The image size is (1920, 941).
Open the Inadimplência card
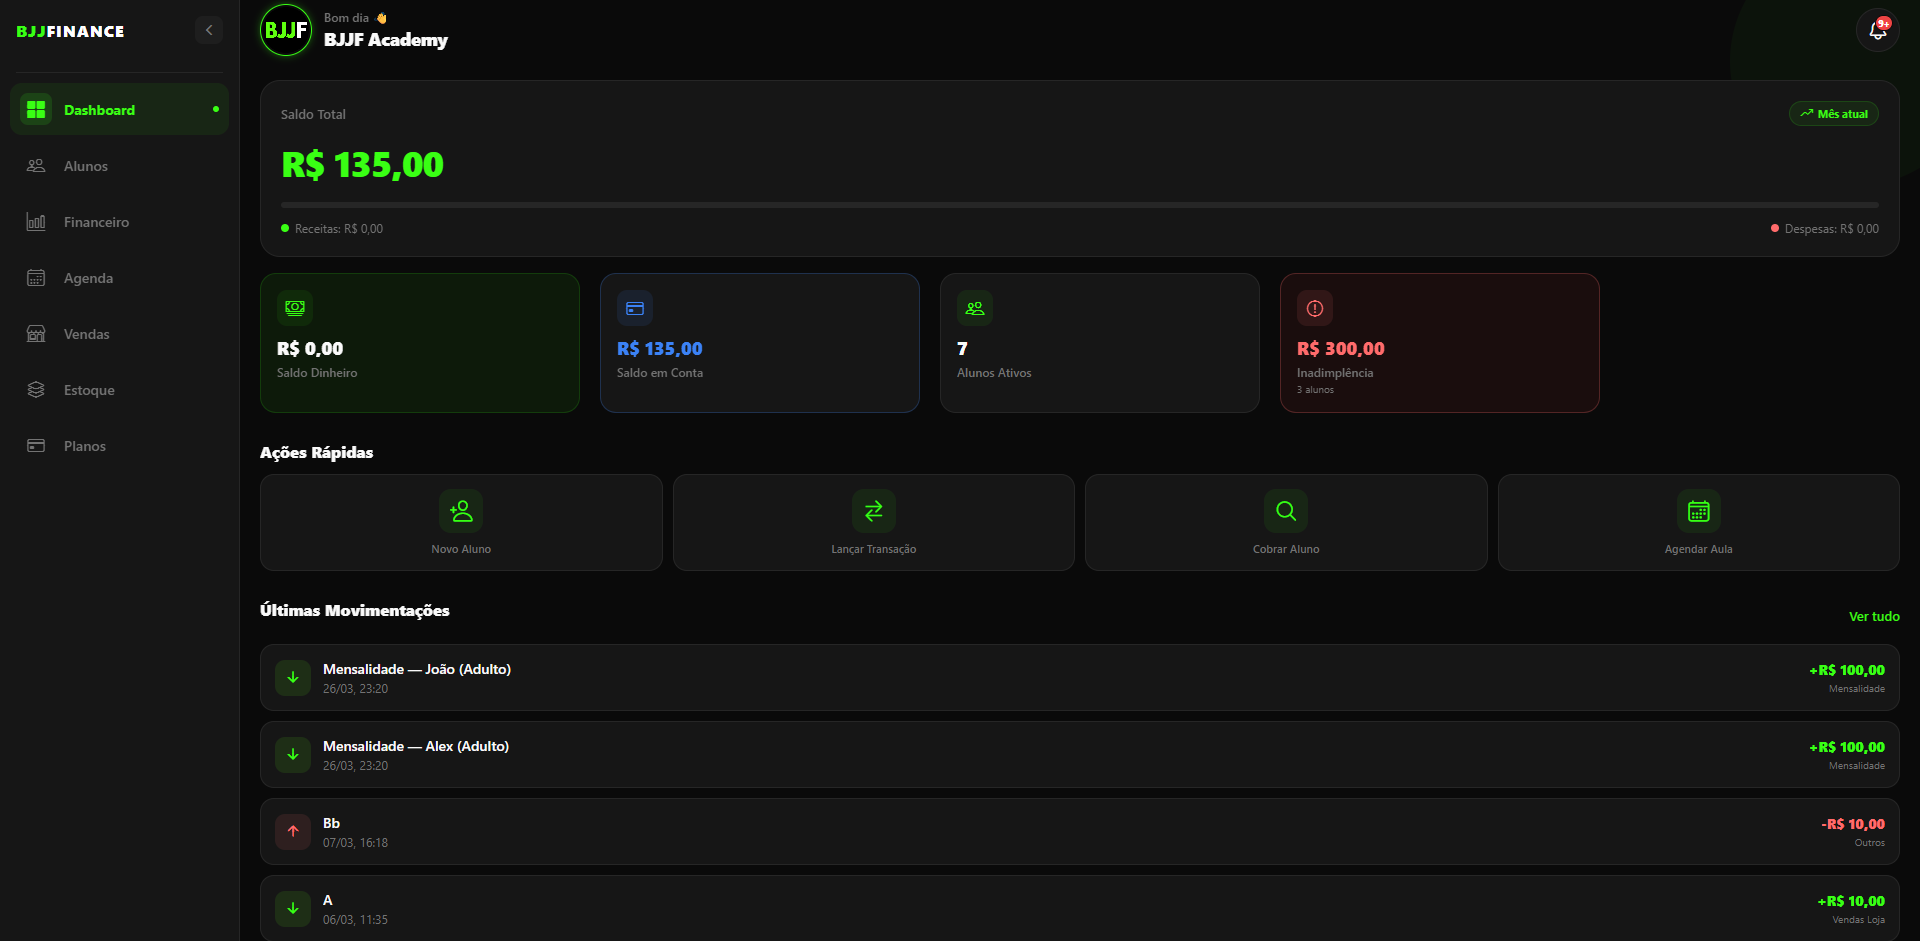[1440, 343]
